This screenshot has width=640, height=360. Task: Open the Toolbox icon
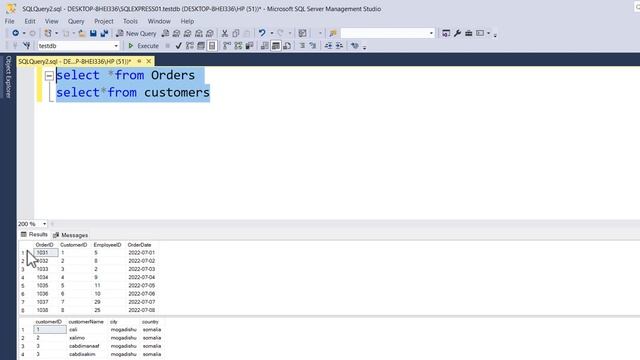[469, 33]
